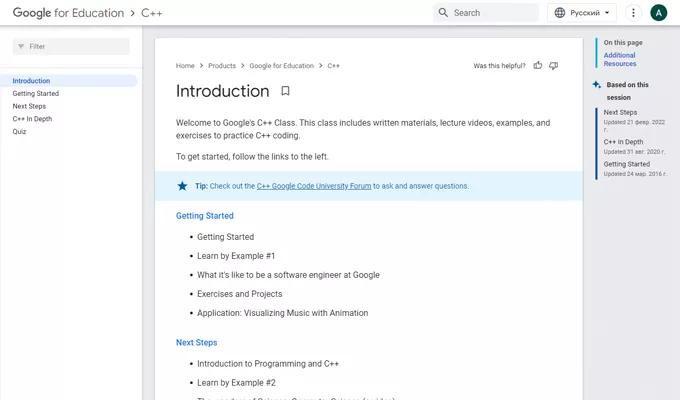Viewport: 680px width, 400px height.
Task: Open the recommended Next Steps page in right panel
Action: [x=620, y=112]
